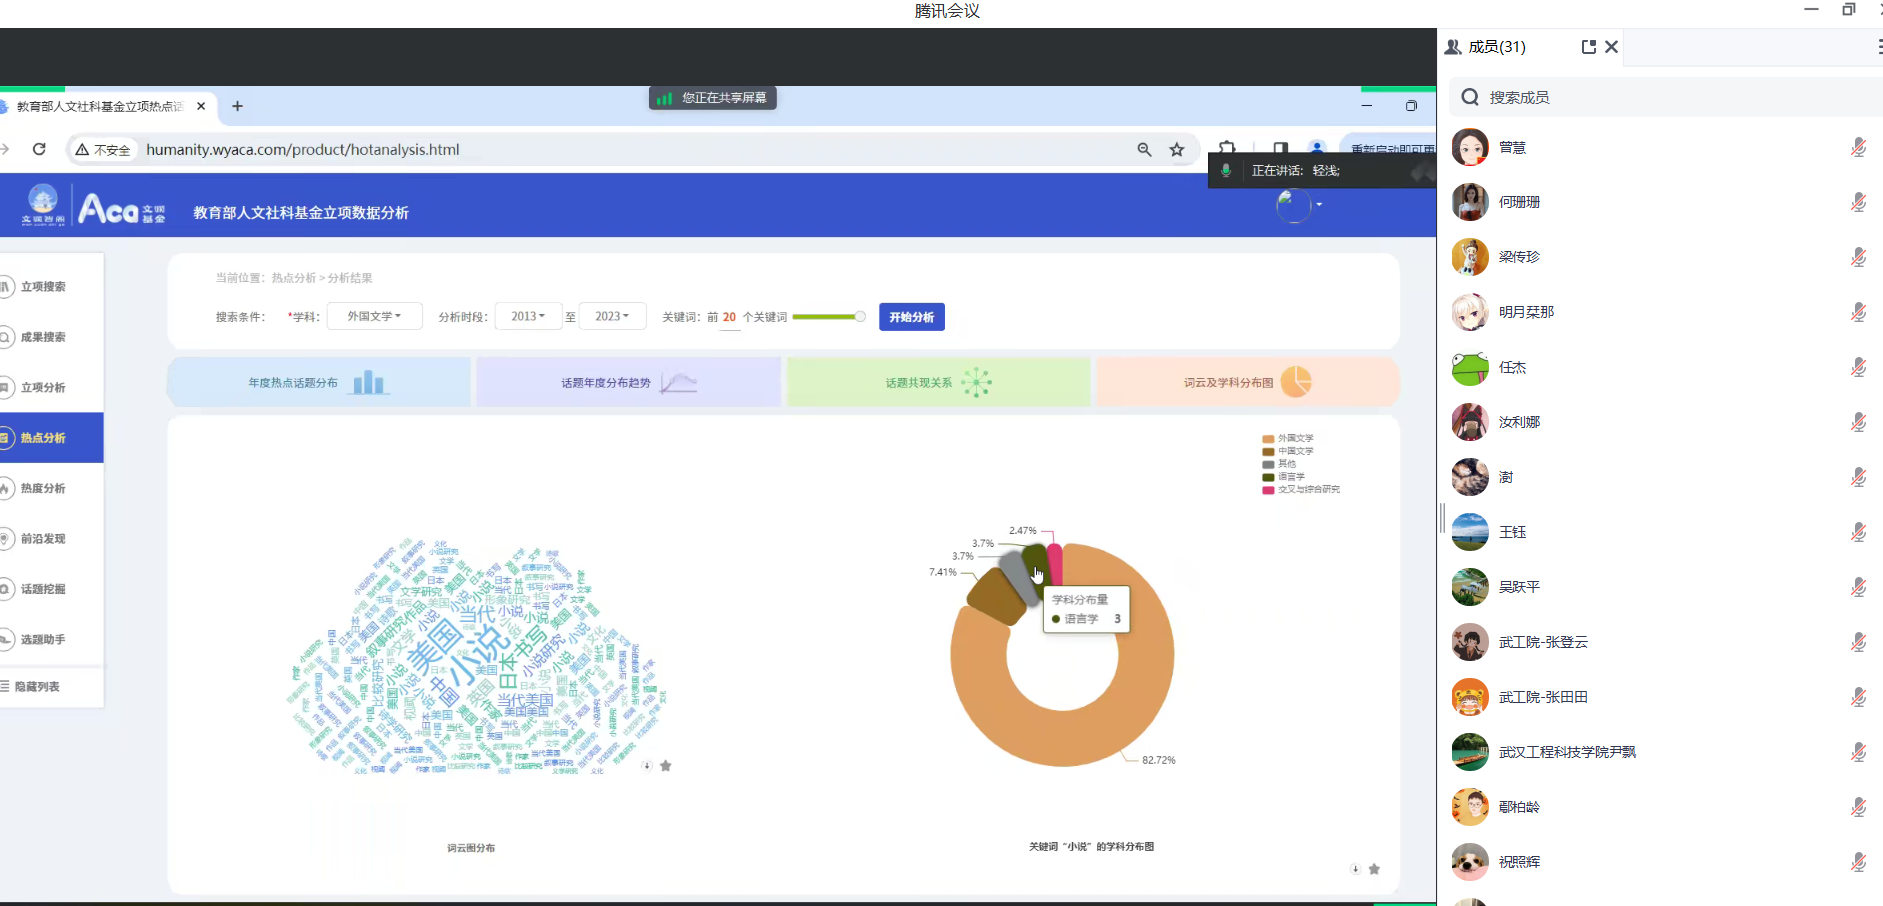Click the microphone icon next to 何珊珊

coord(1857,202)
